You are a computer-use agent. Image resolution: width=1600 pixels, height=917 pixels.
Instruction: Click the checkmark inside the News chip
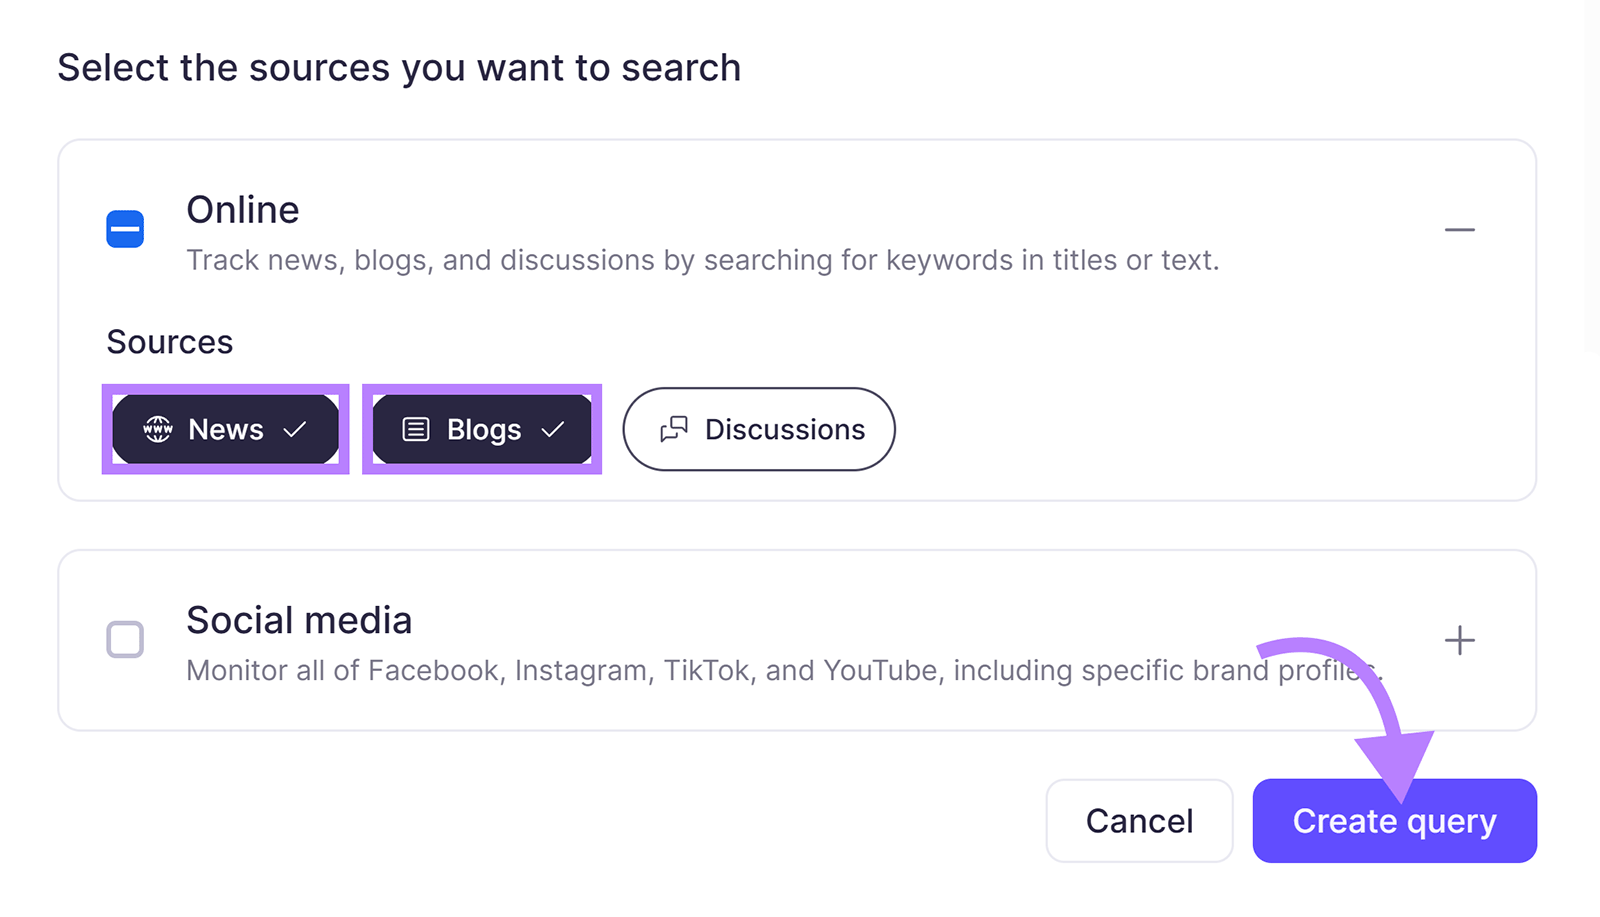point(293,429)
